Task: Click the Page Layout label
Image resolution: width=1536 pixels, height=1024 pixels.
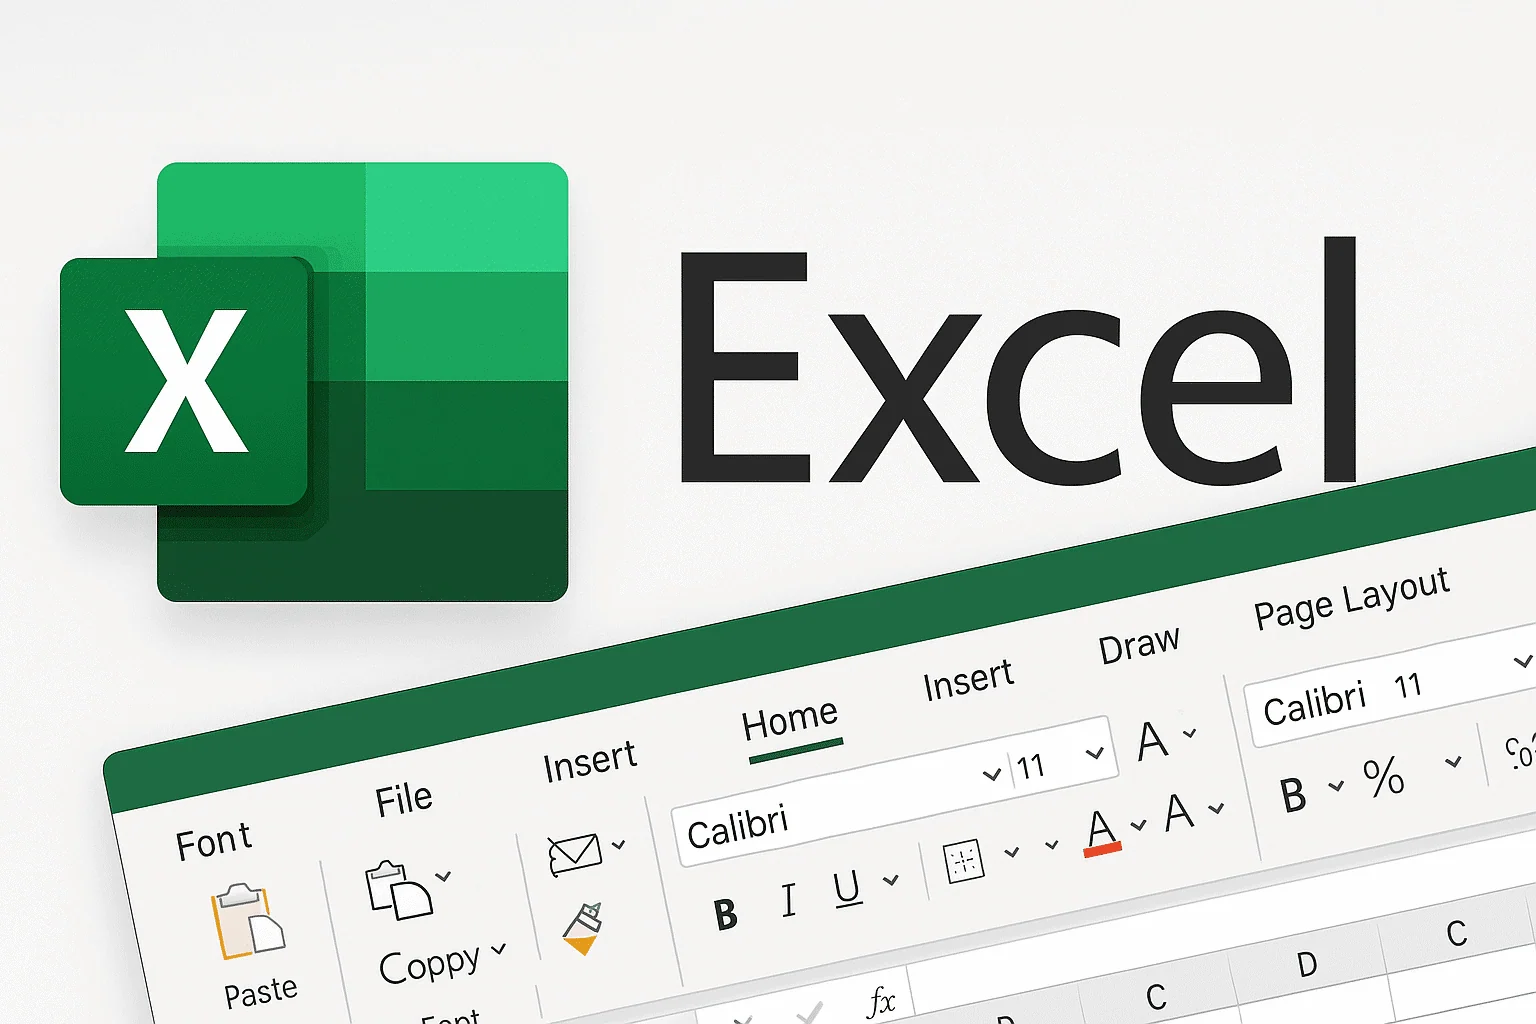Action: [x=1352, y=598]
